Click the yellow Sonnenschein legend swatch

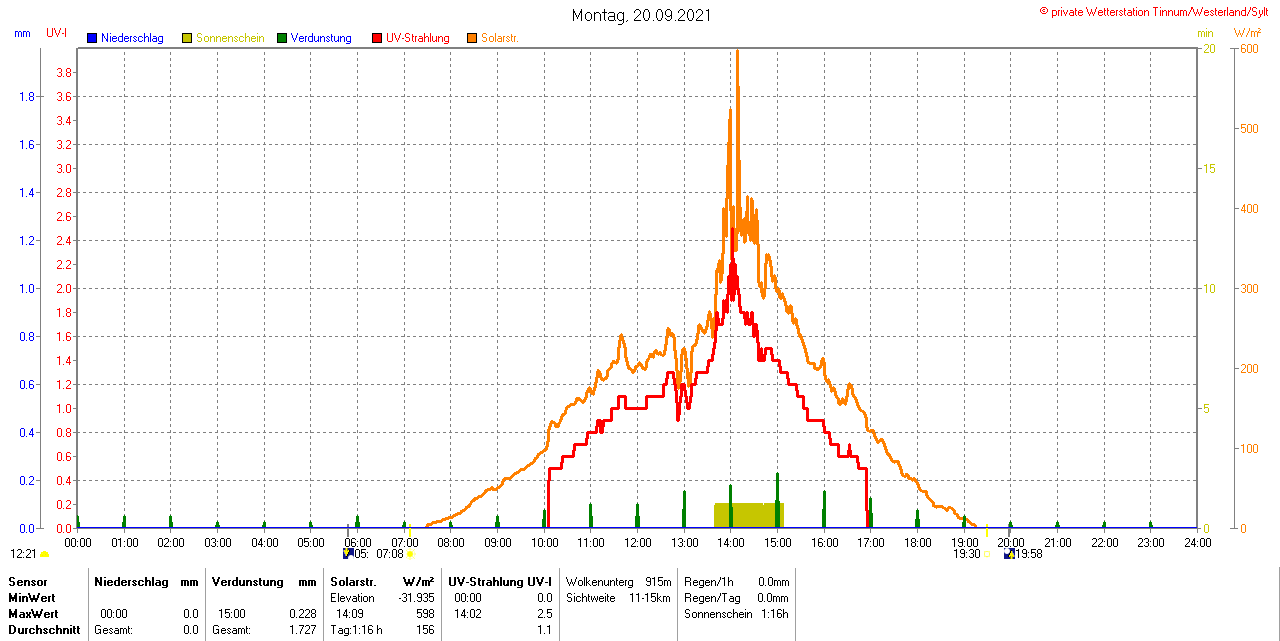187,38
